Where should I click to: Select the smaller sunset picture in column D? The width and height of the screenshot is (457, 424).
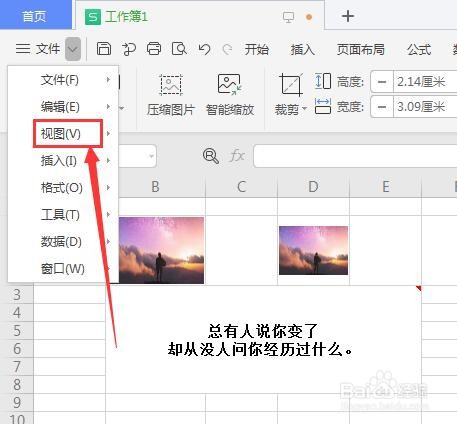click(313, 250)
